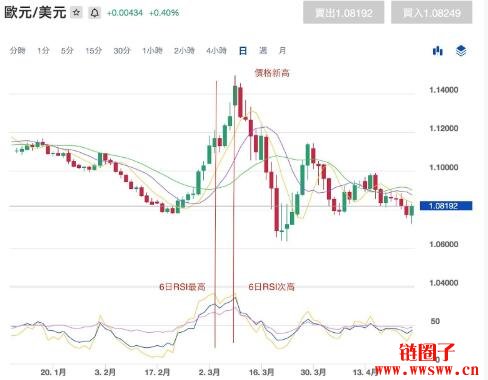This screenshot has height=380, width=488.
Task: Click the 6日RSI次高 annotation label
Action: pos(272,287)
